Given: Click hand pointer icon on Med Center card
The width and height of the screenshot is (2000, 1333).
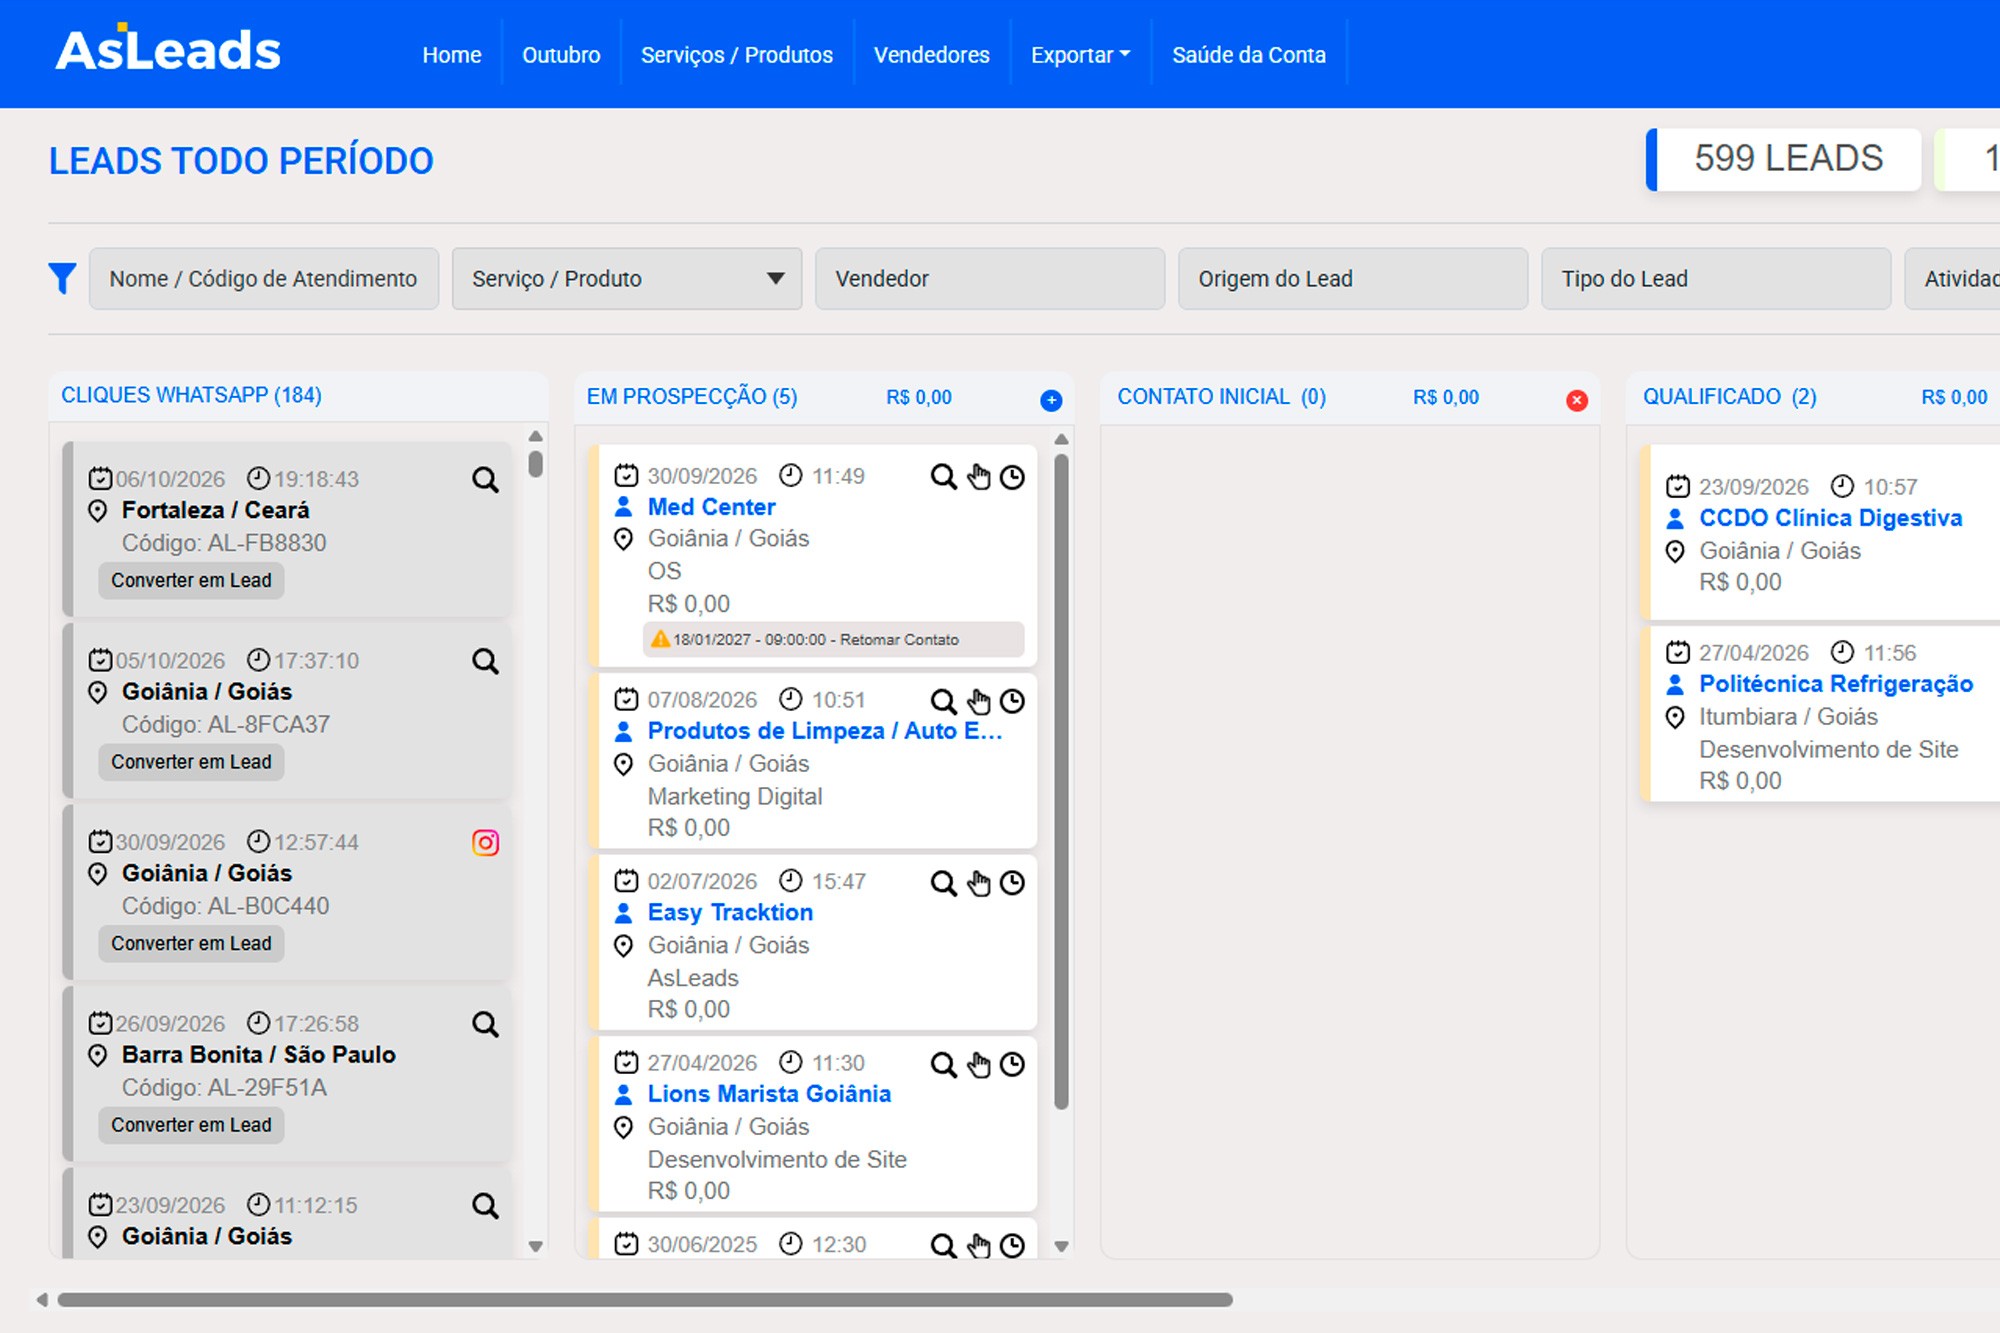Looking at the screenshot, I should 979,477.
